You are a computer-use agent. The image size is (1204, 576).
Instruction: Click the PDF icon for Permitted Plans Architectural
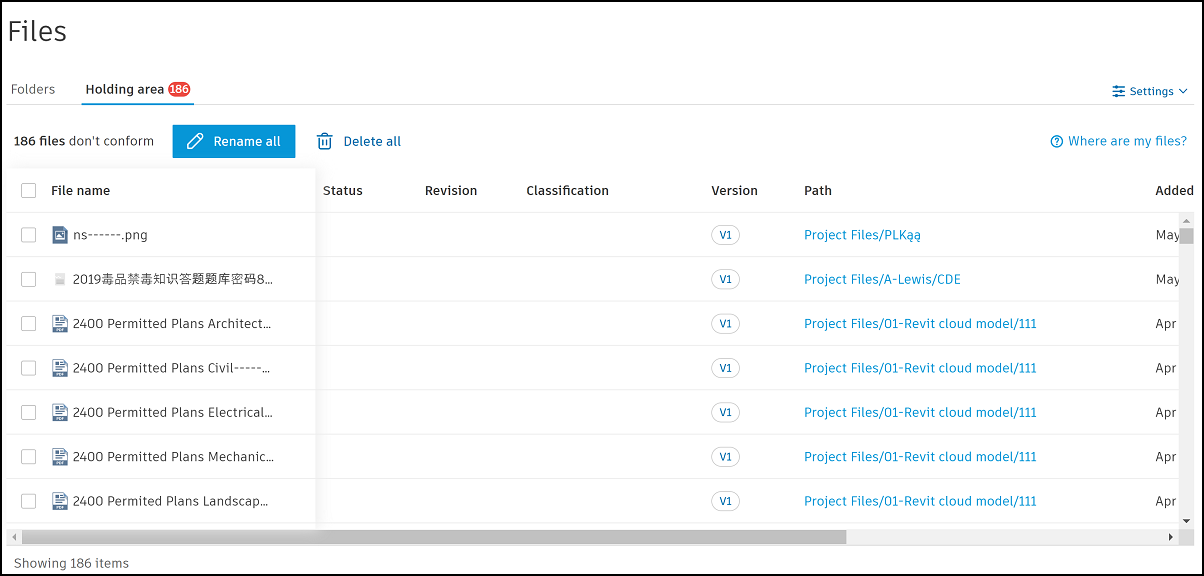[60, 324]
